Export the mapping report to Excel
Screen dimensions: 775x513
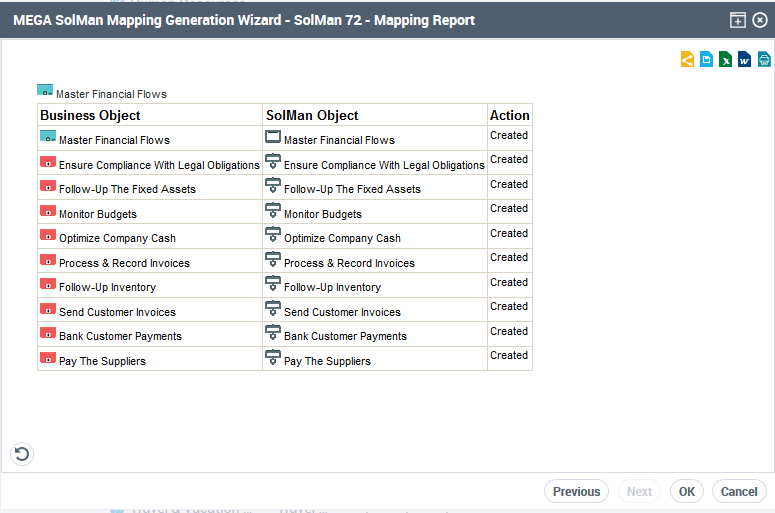725,60
